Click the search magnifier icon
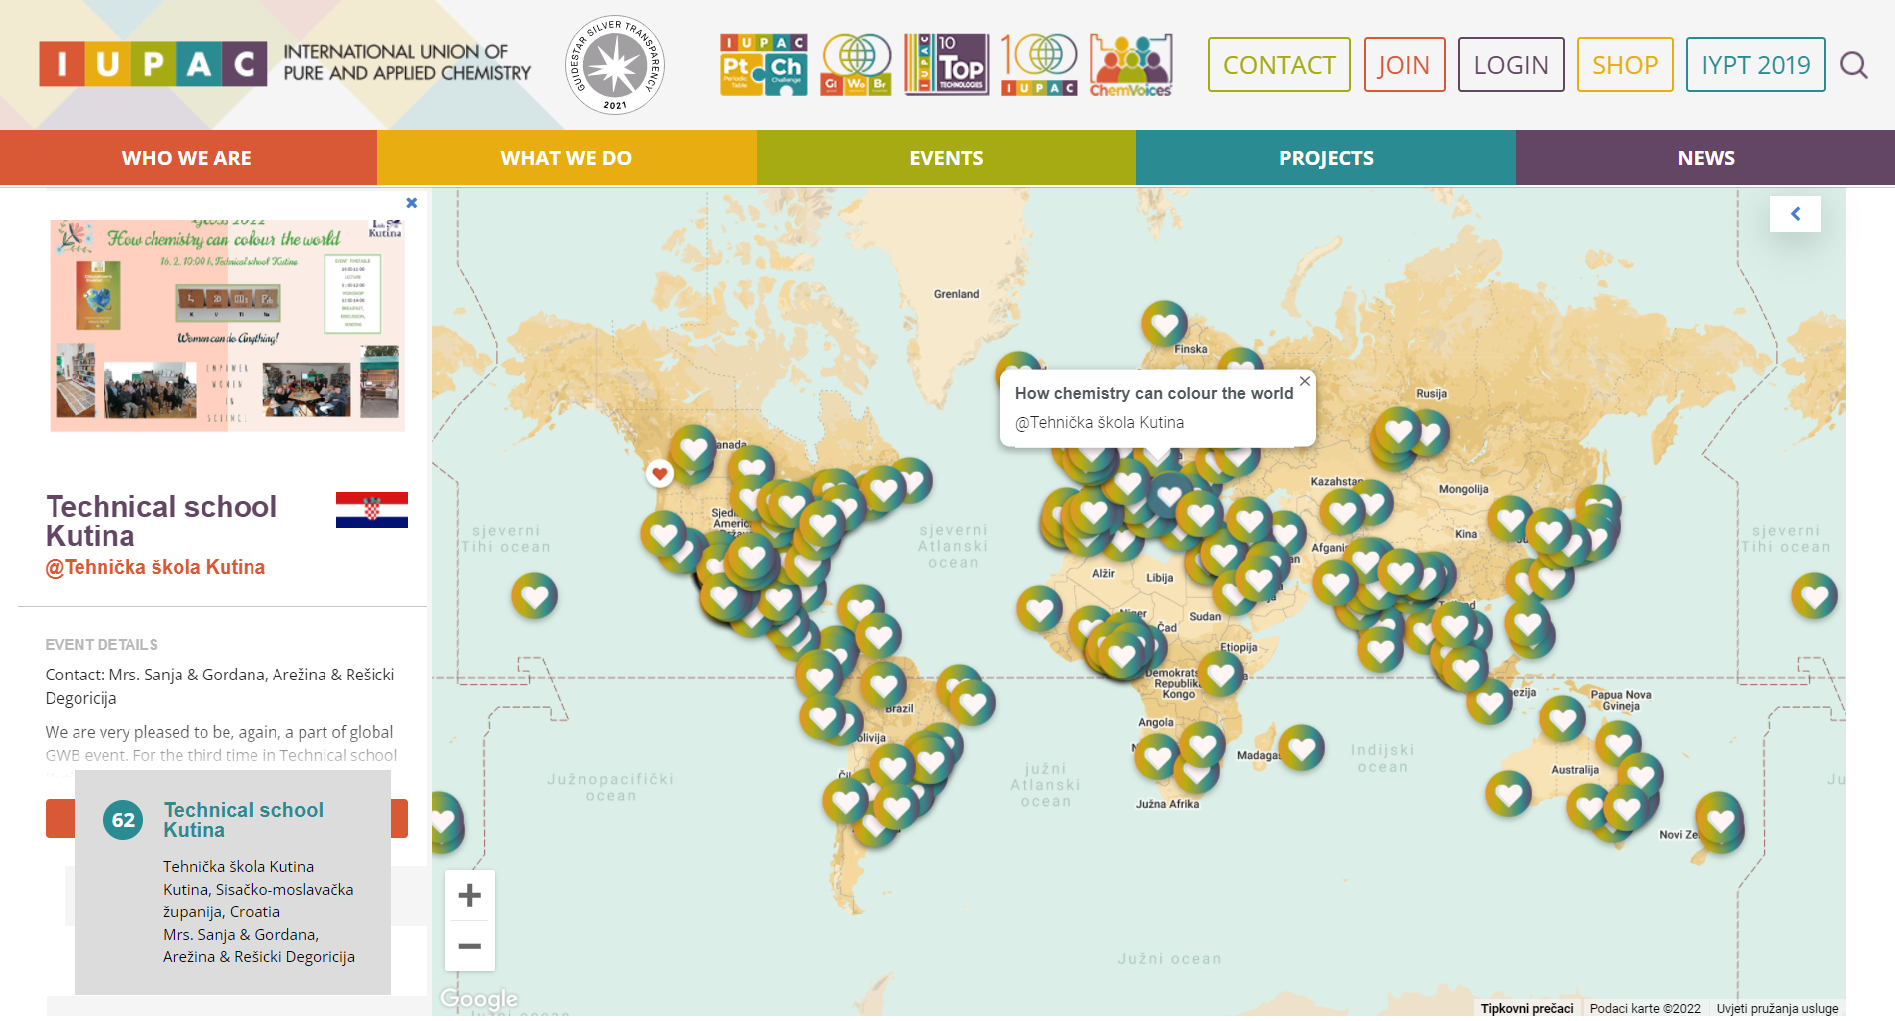Image resolution: width=1895 pixels, height=1021 pixels. (x=1854, y=65)
